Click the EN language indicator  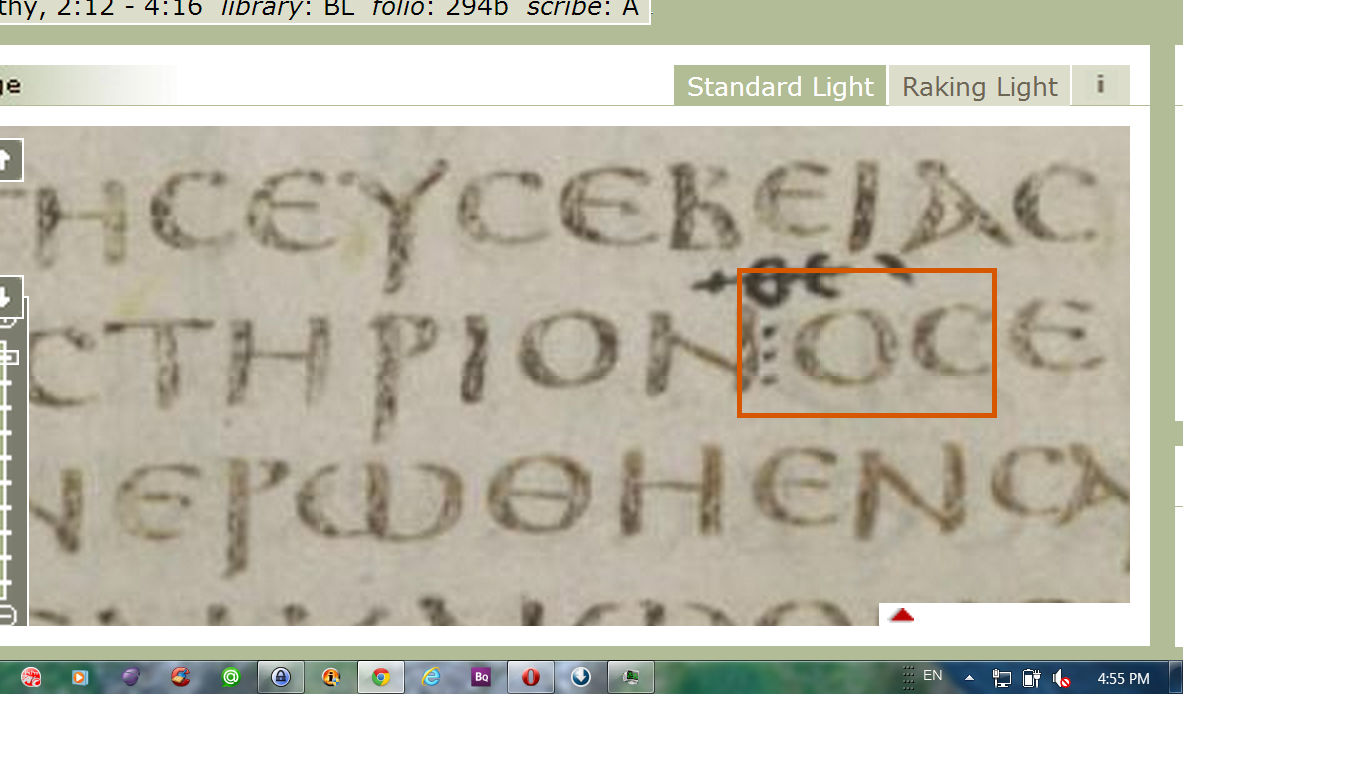932,676
